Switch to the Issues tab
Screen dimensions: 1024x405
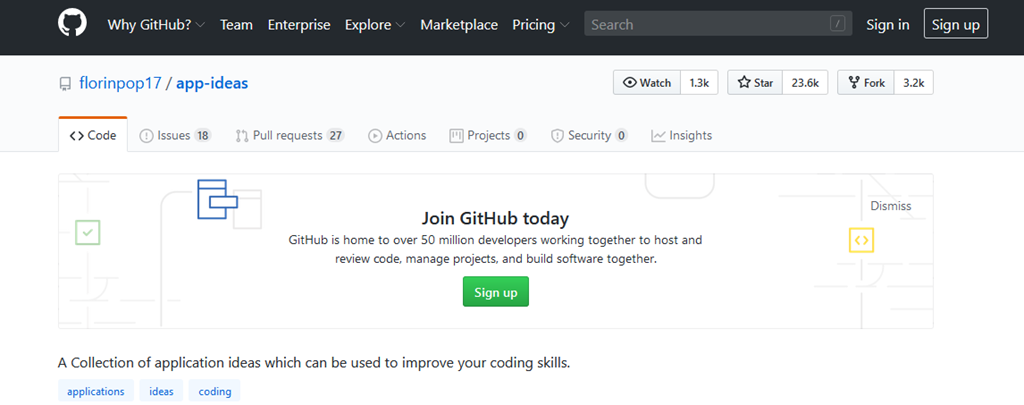[x=175, y=136]
